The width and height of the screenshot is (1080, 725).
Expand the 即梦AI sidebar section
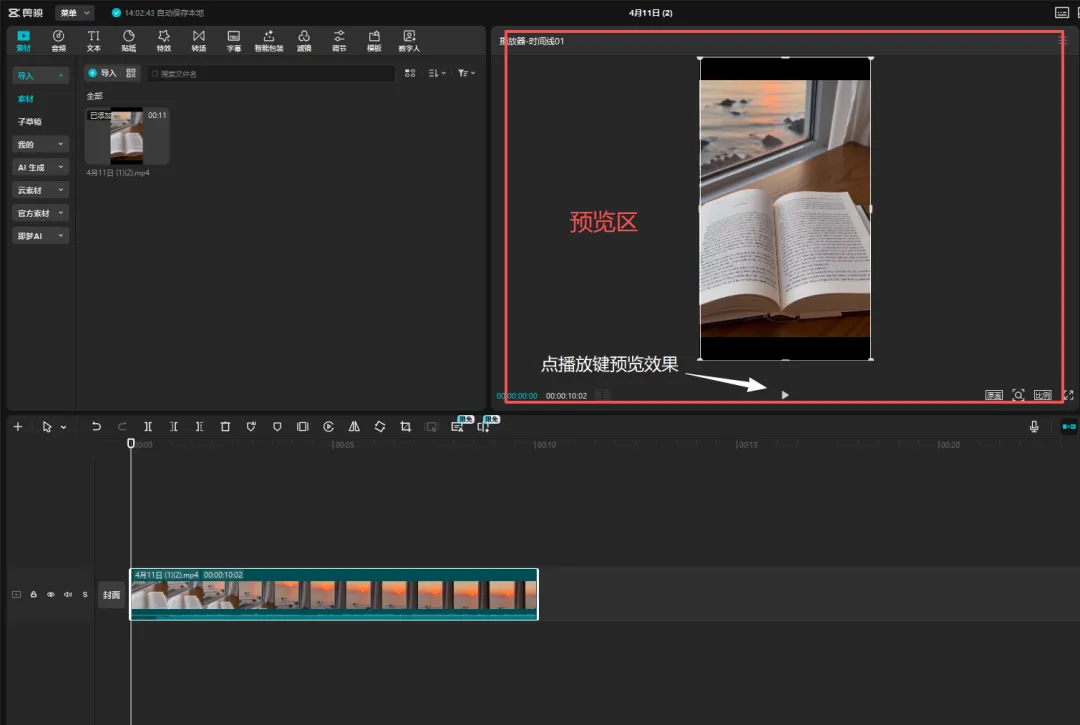click(x=41, y=236)
